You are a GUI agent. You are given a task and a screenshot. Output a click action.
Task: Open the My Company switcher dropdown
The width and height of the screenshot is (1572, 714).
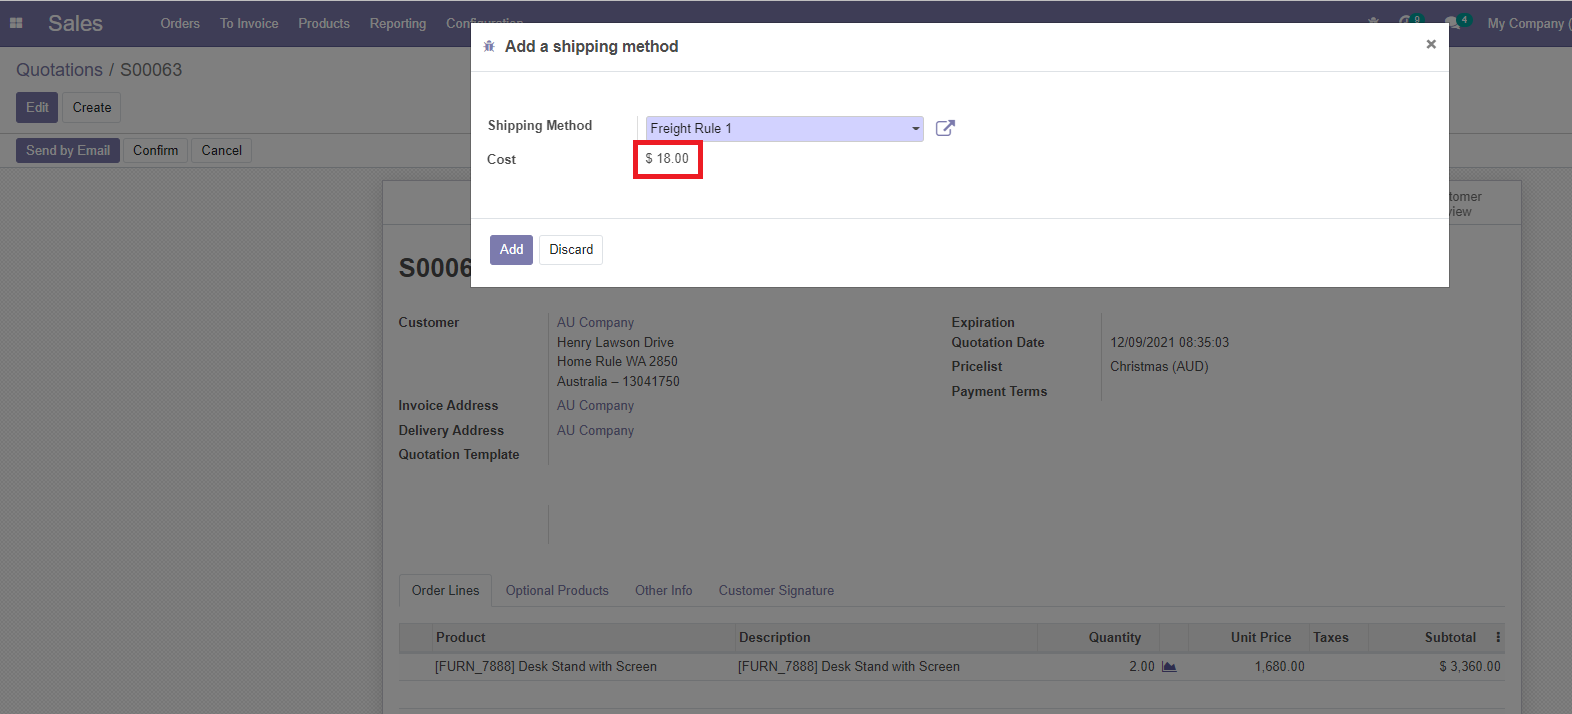pyautogui.click(x=1526, y=23)
